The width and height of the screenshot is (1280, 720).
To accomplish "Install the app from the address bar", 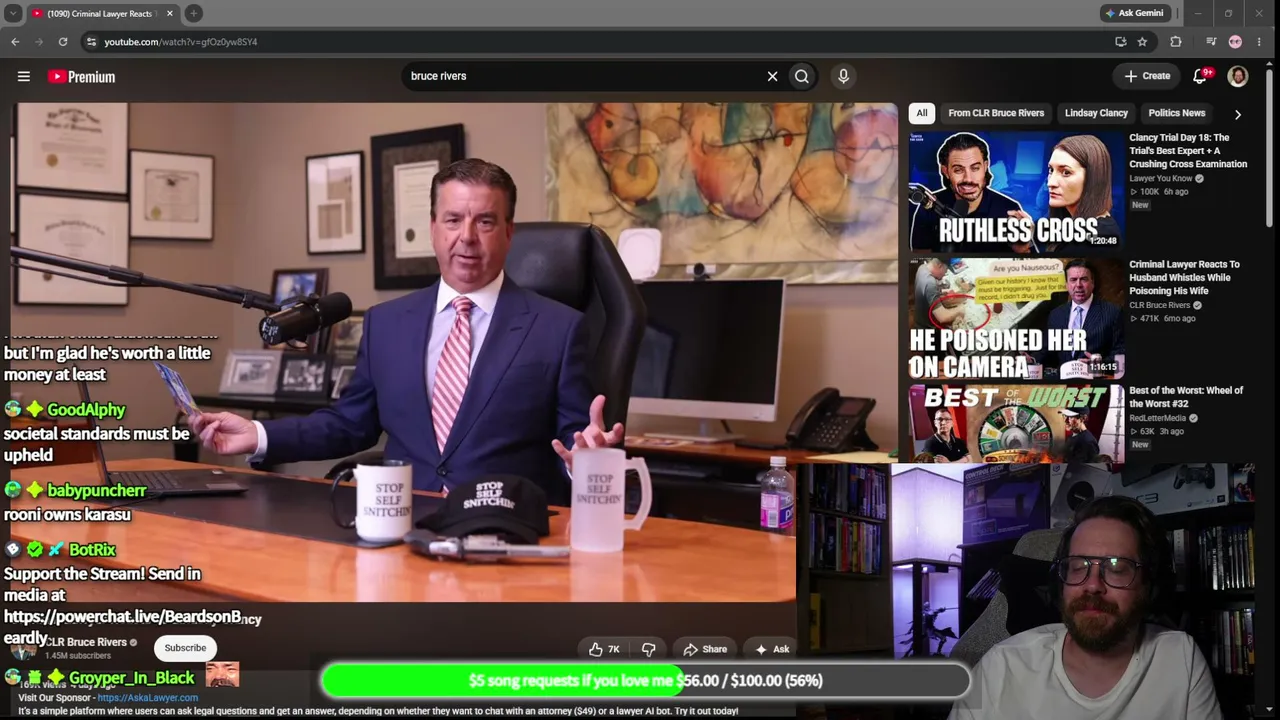I will coord(1121,41).
